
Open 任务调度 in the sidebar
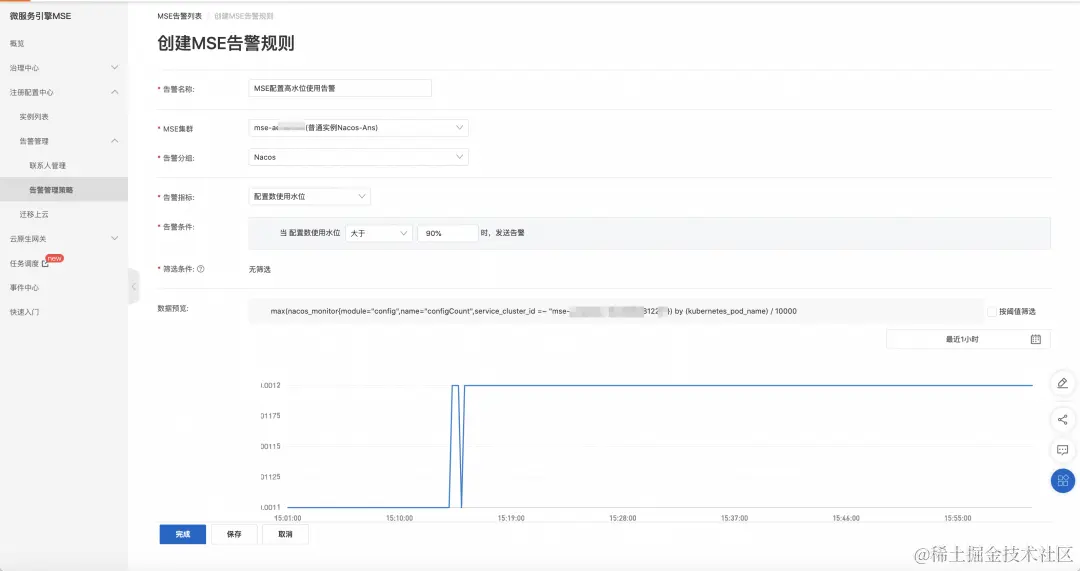pyautogui.click(x=24, y=263)
